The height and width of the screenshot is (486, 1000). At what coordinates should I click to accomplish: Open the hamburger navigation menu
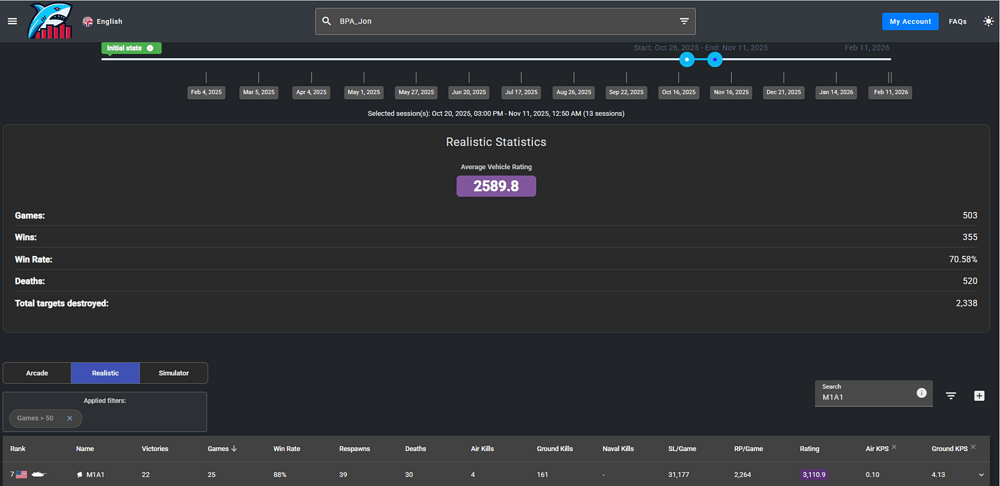12,21
